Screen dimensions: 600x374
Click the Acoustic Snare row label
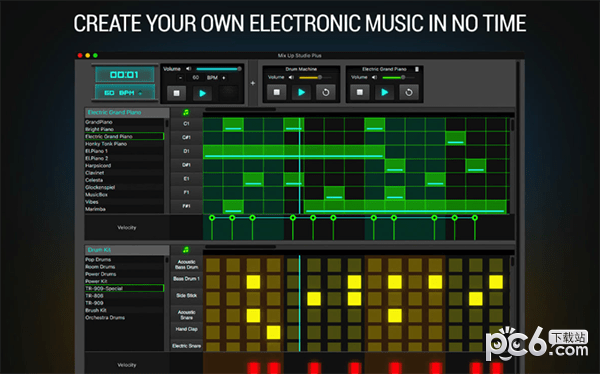(x=186, y=315)
